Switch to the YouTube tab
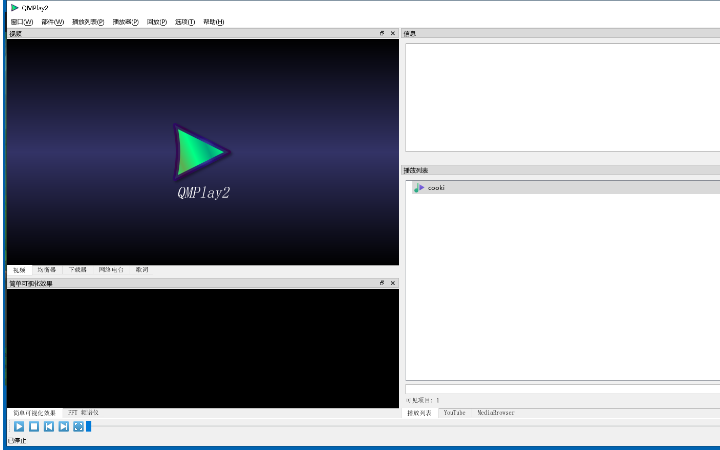The image size is (720, 450). point(455,413)
